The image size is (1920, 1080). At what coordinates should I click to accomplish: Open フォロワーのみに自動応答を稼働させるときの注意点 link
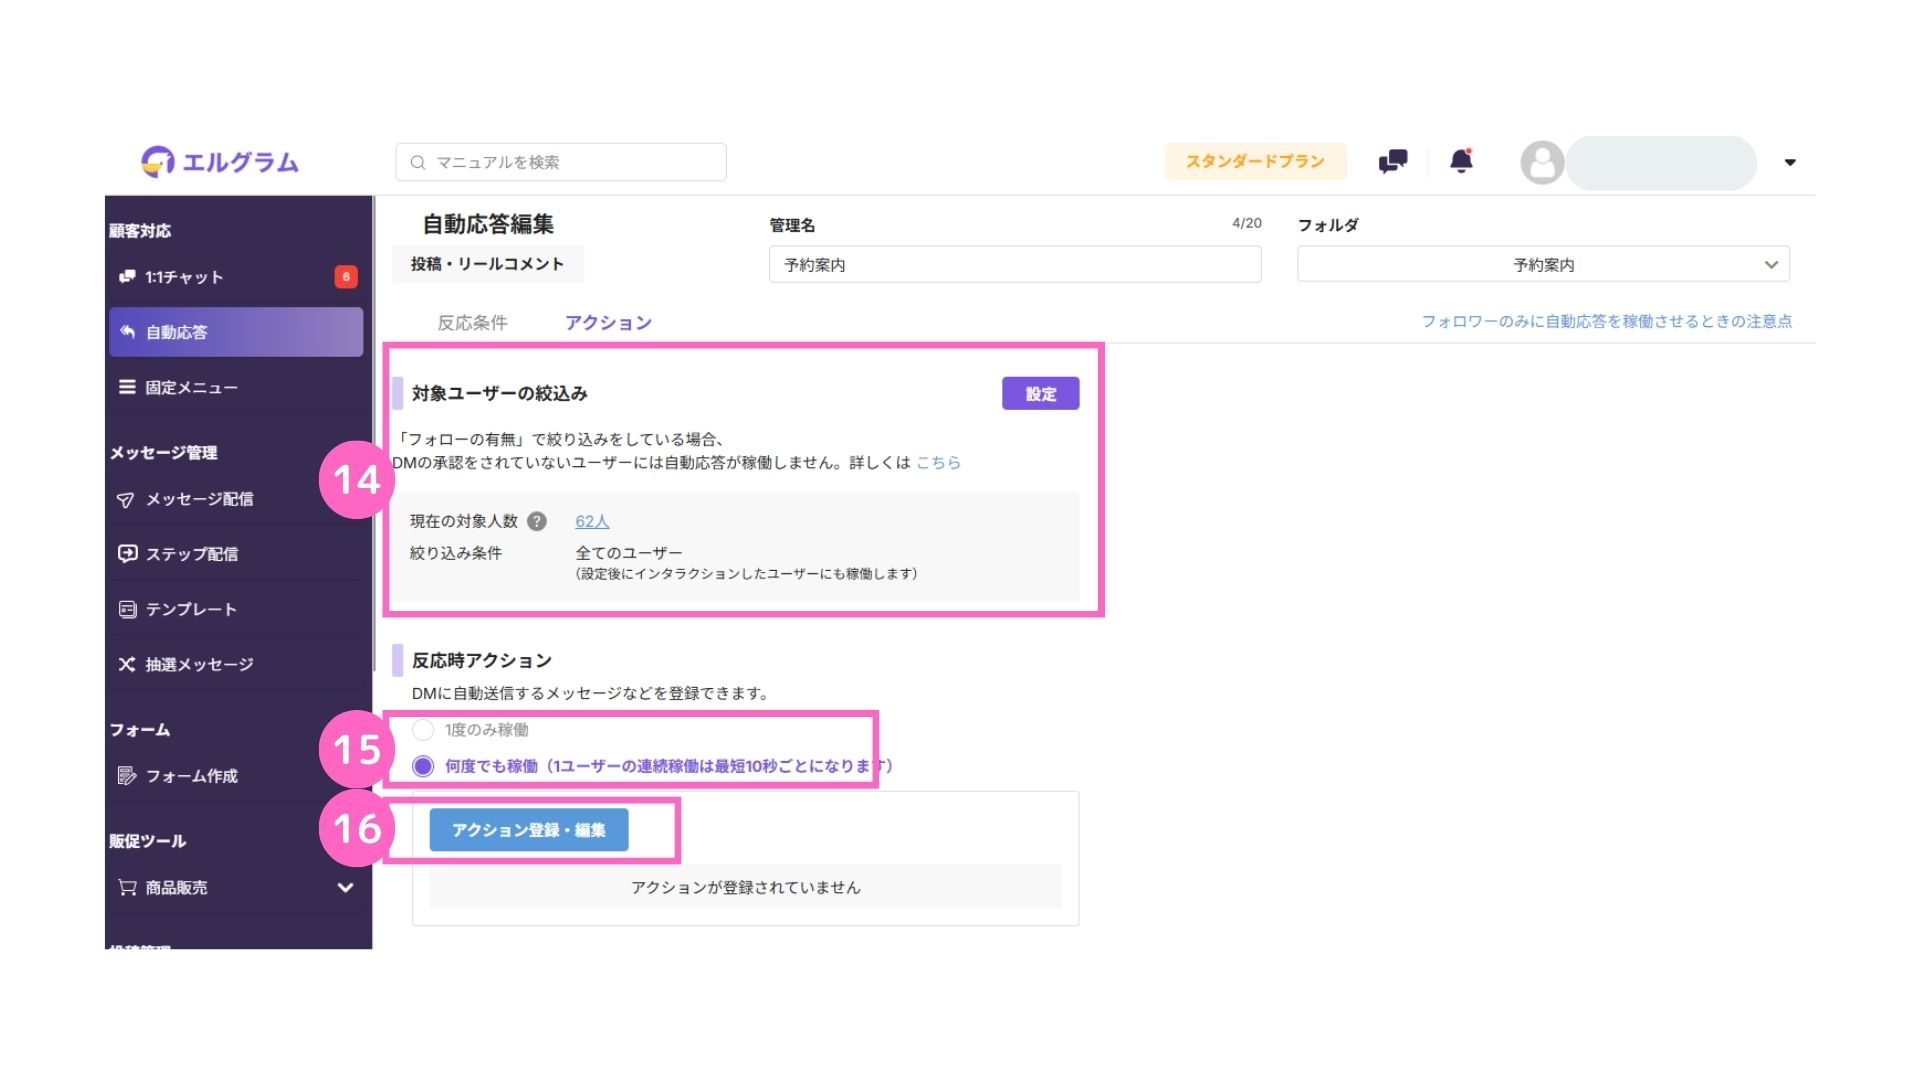click(x=1606, y=321)
